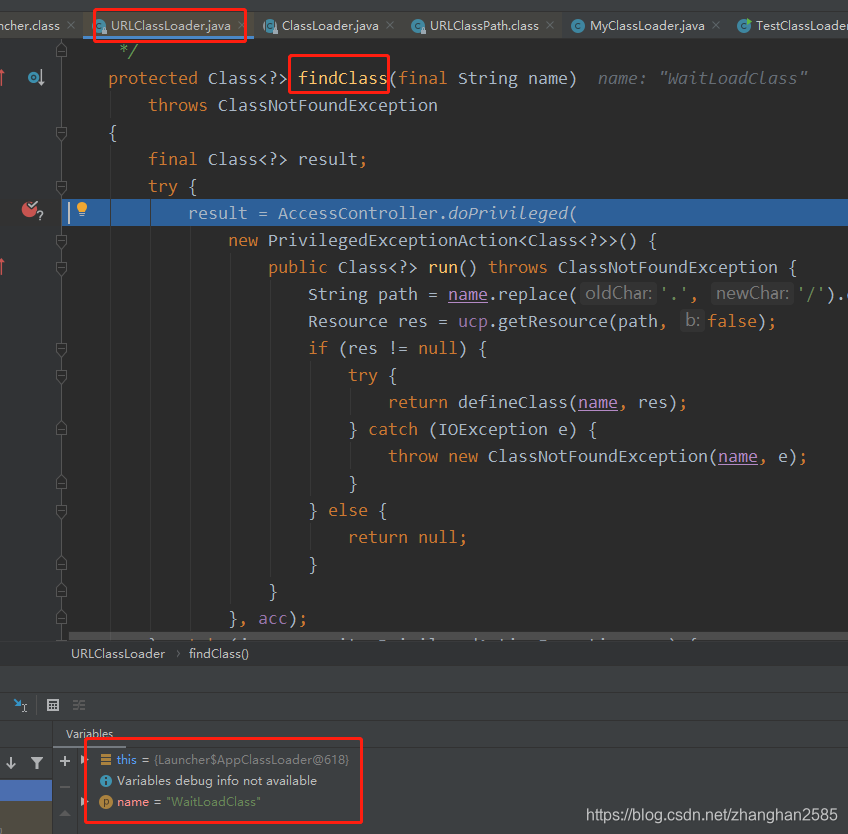Click the red navigation arrow at the top left
This screenshot has width=848, height=834.
click(4, 75)
